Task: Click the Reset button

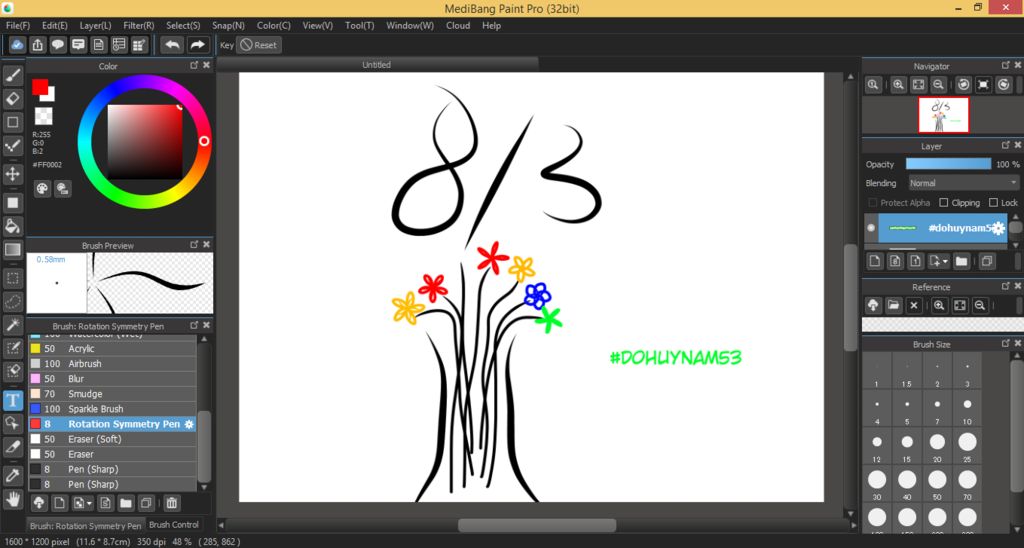Action: [259, 45]
